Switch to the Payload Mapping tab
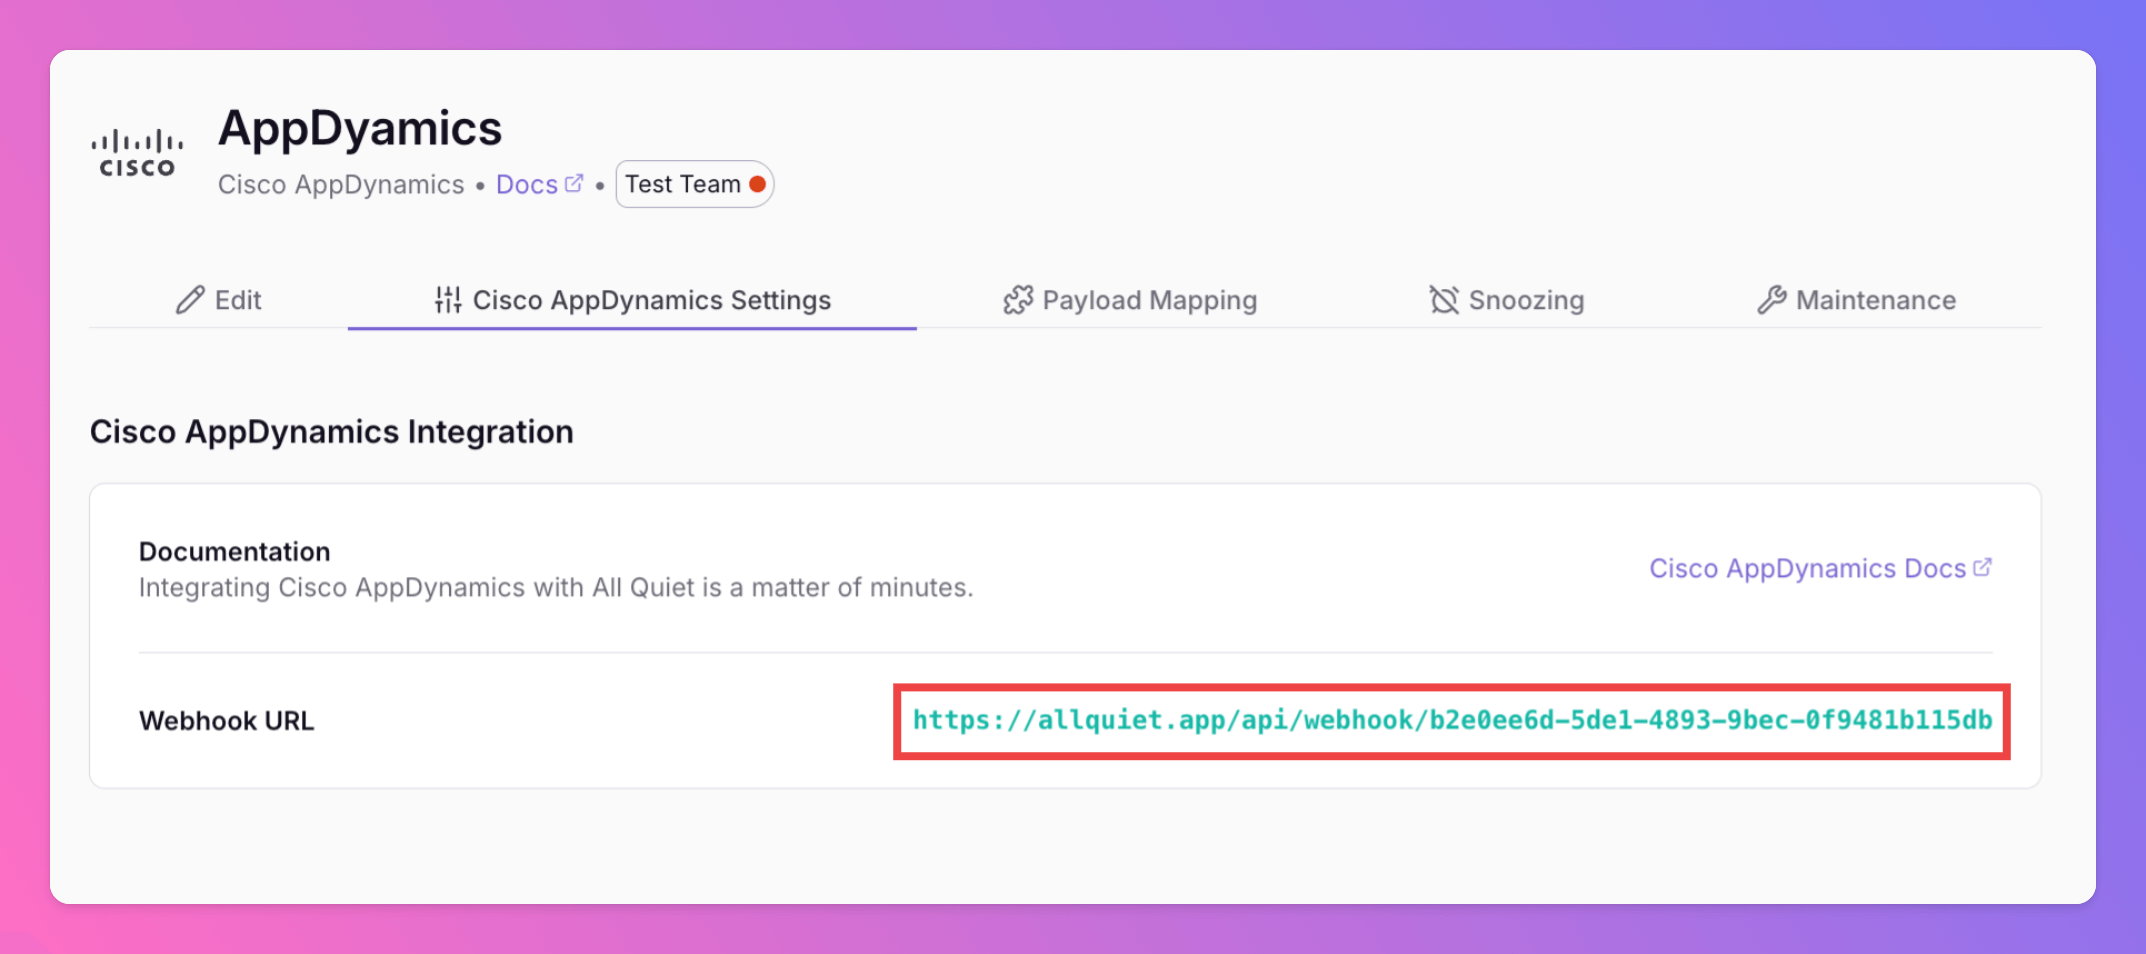This screenshot has width=2146, height=954. pos(1130,300)
